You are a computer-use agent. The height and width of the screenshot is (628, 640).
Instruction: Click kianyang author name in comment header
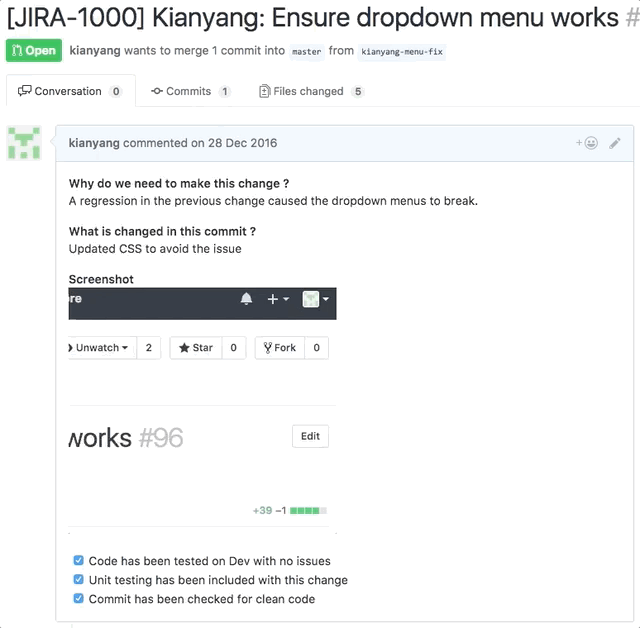(94, 143)
